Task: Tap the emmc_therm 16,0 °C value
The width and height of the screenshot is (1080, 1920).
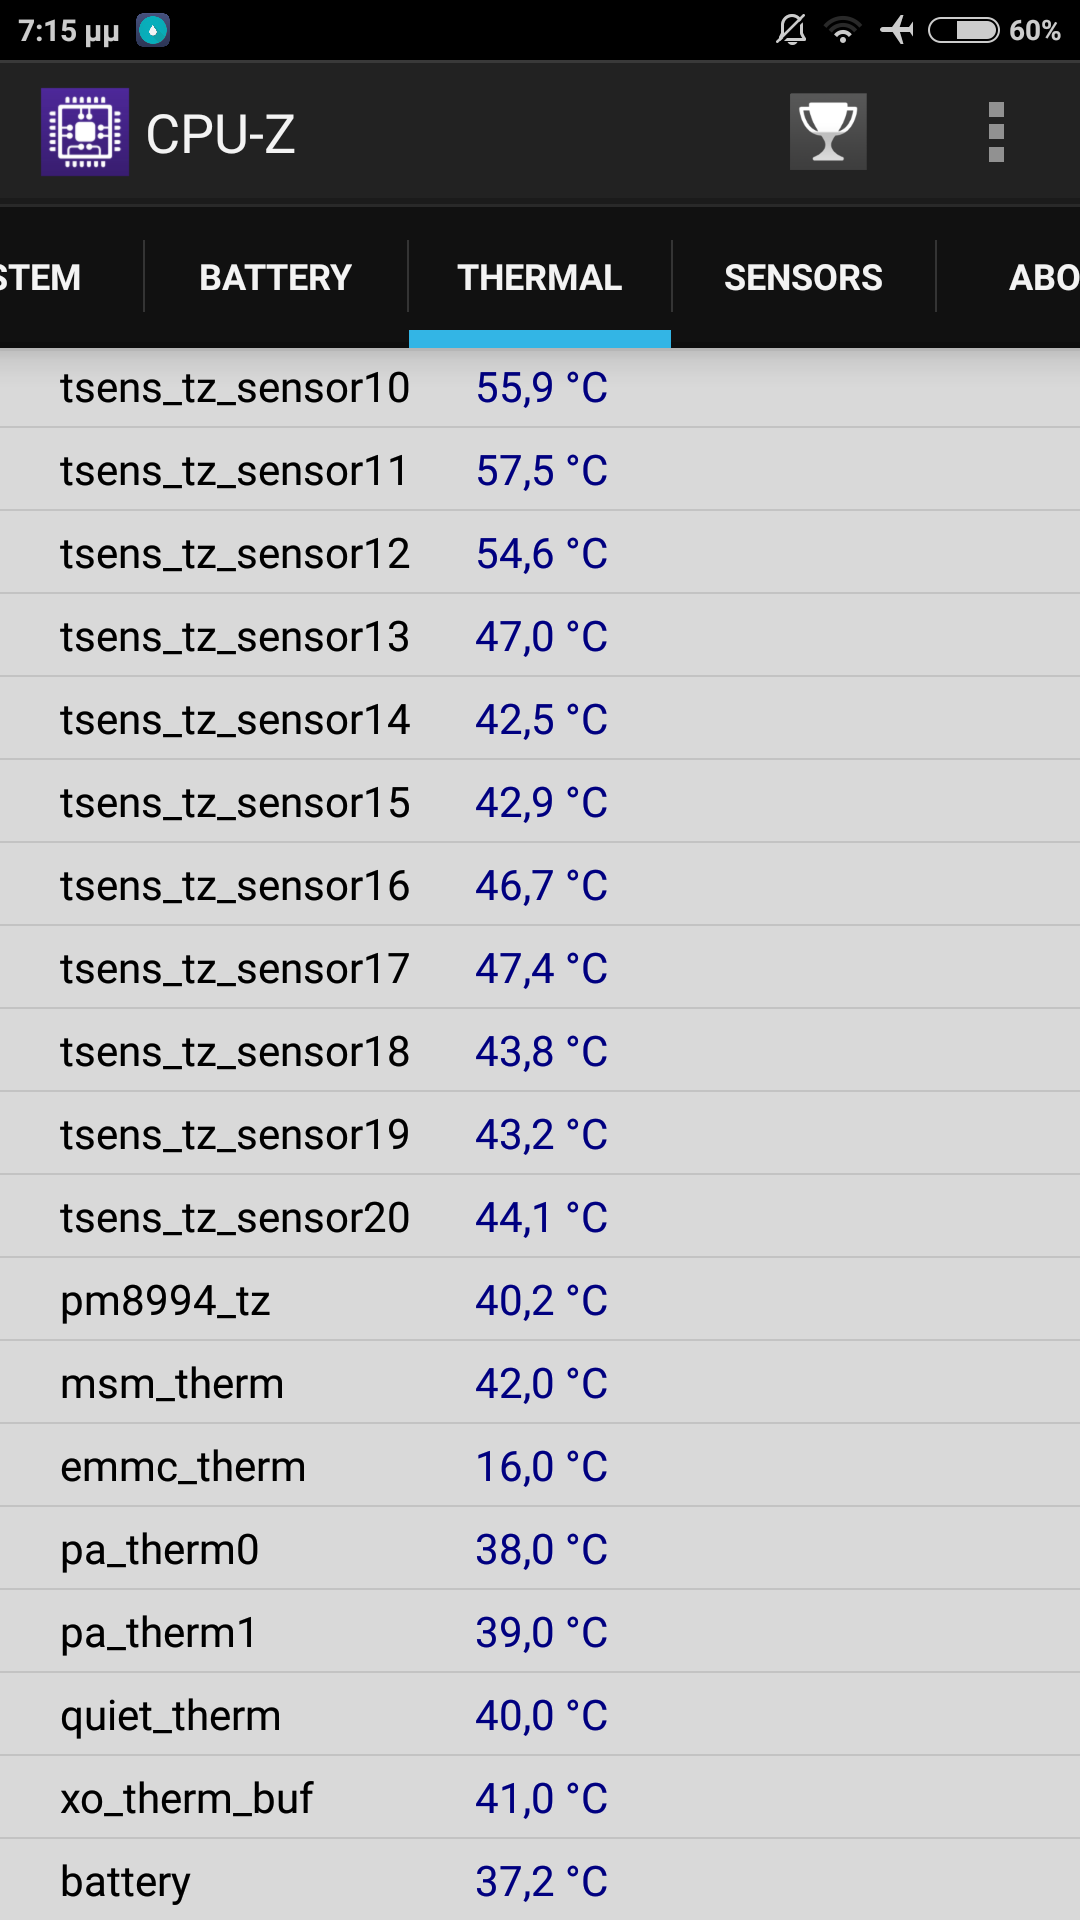Action: pos(541,1467)
